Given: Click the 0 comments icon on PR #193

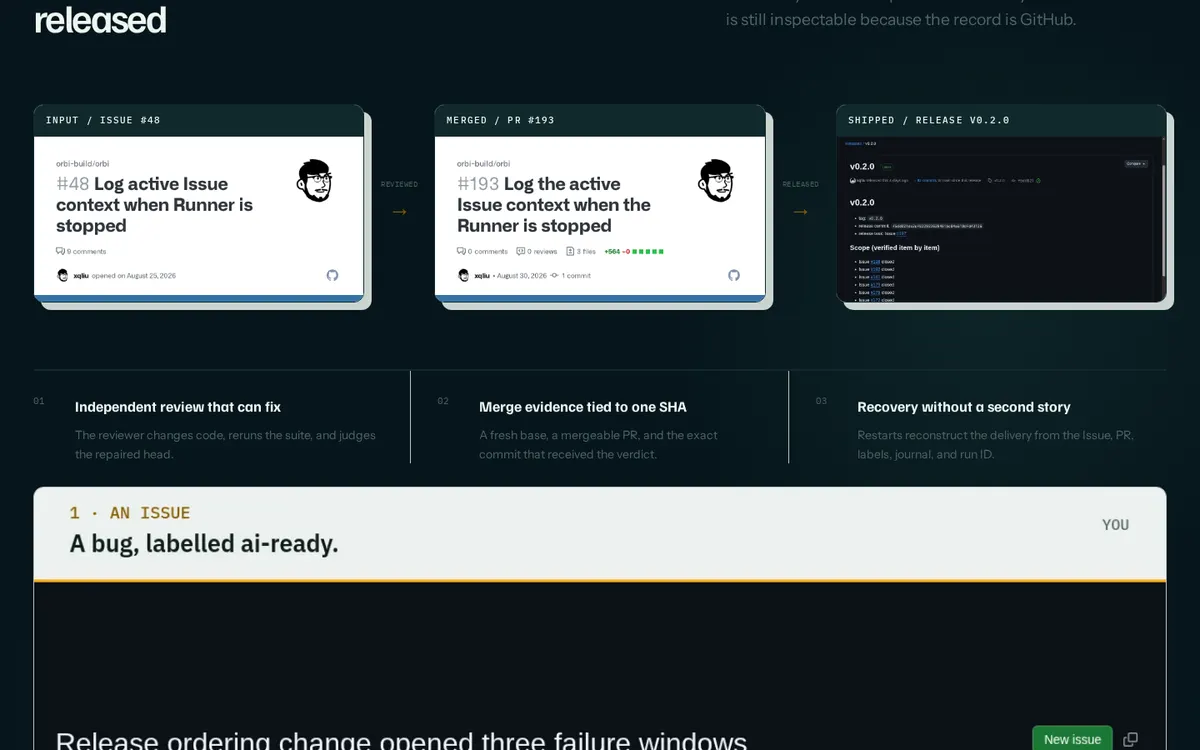Looking at the screenshot, I should 461,252.
